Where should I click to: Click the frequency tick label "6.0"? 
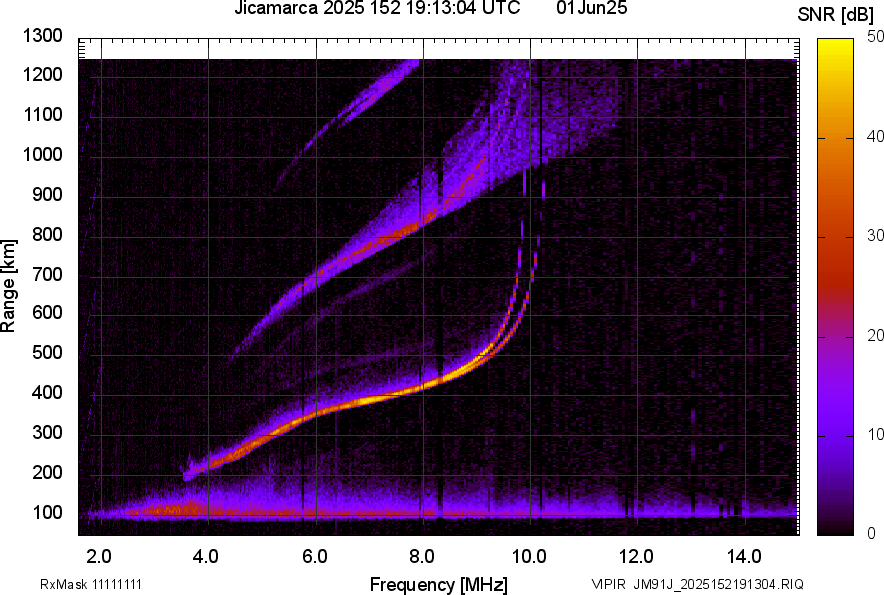314,557
